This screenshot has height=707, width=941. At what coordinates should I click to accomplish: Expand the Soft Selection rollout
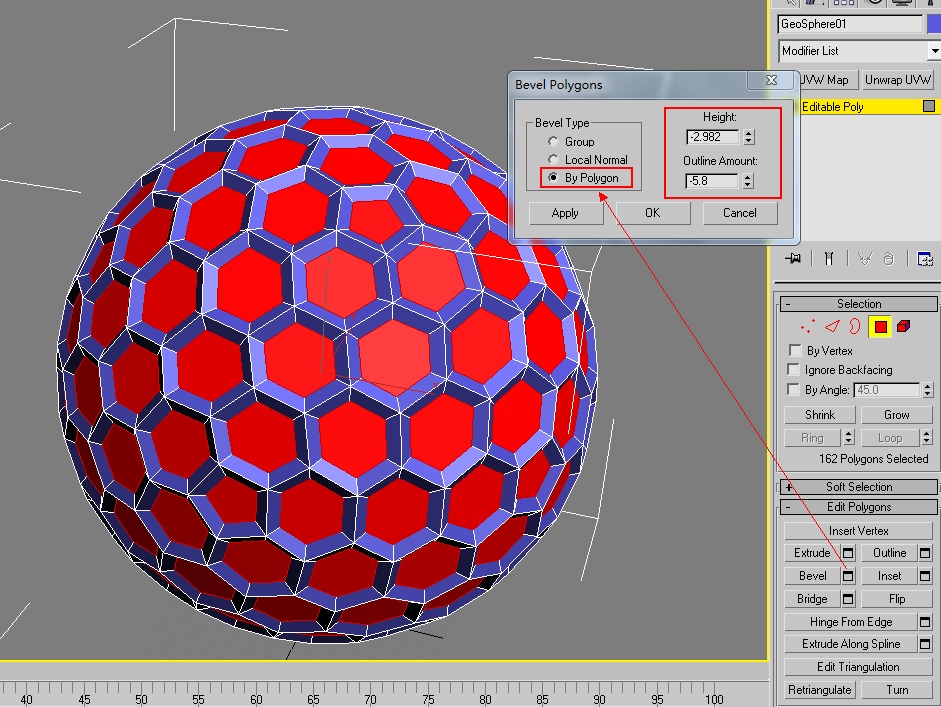[x=858, y=487]
